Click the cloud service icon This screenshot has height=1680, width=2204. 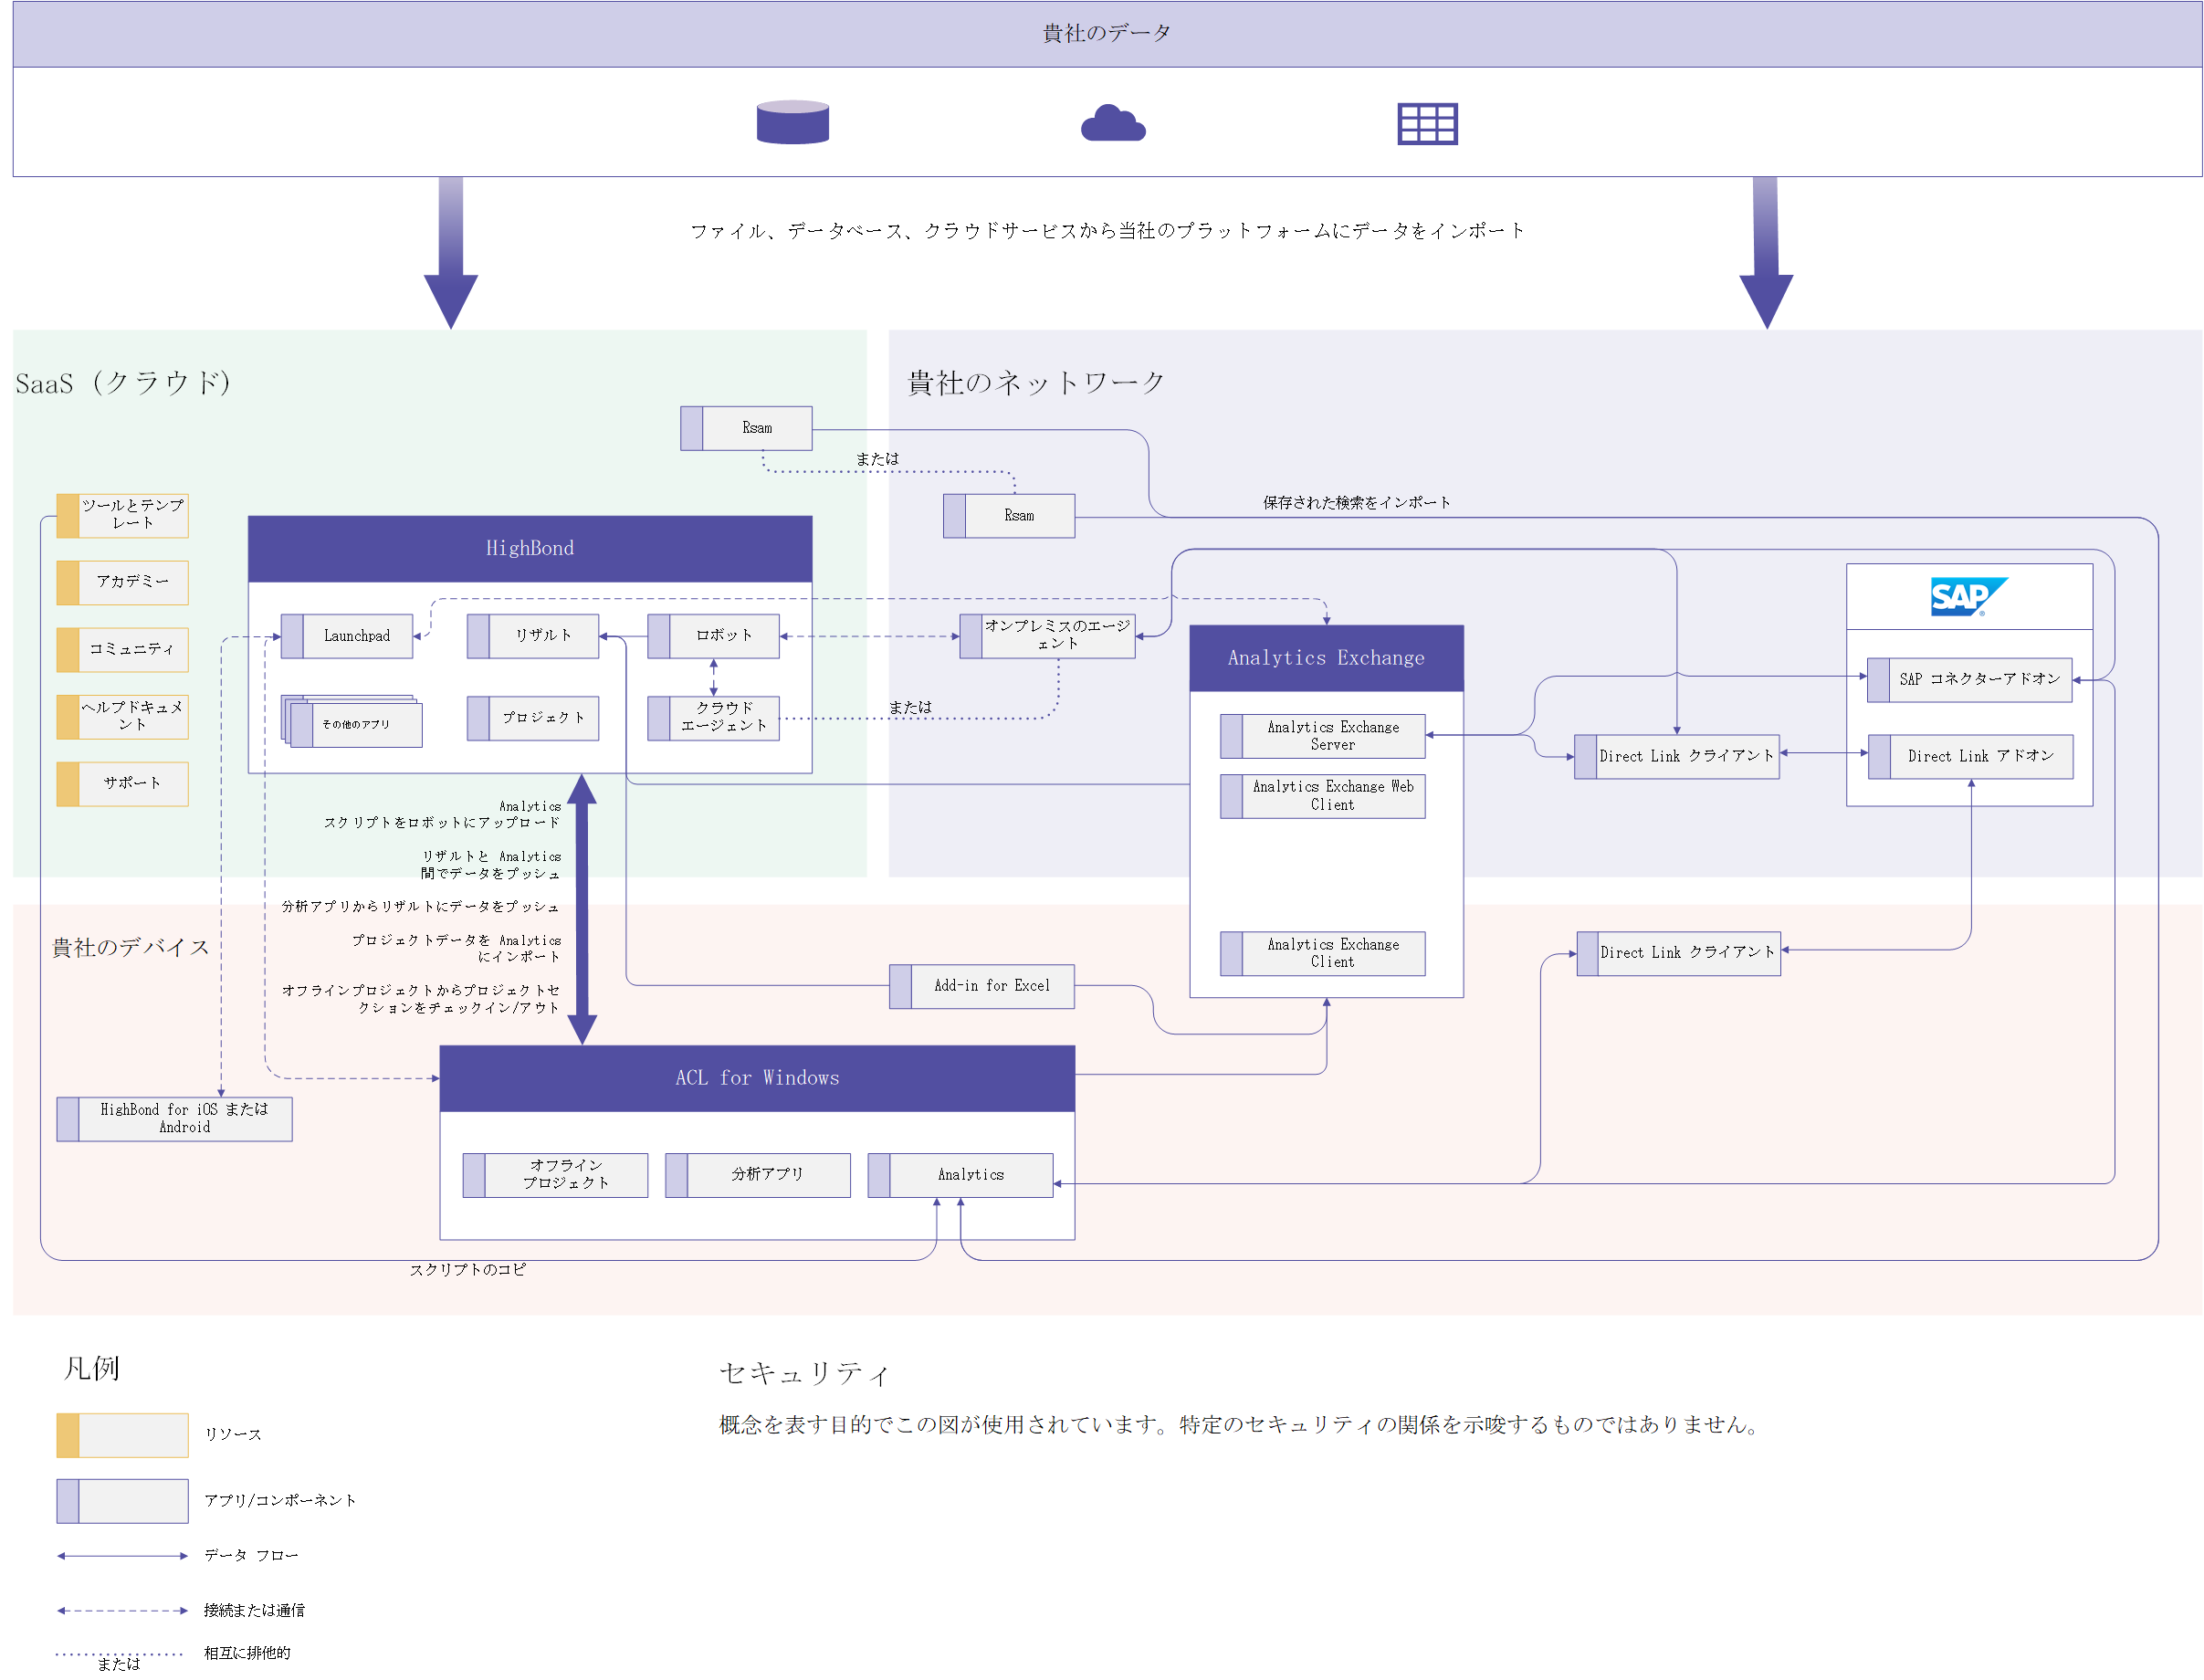click(x=1112, y=123)
